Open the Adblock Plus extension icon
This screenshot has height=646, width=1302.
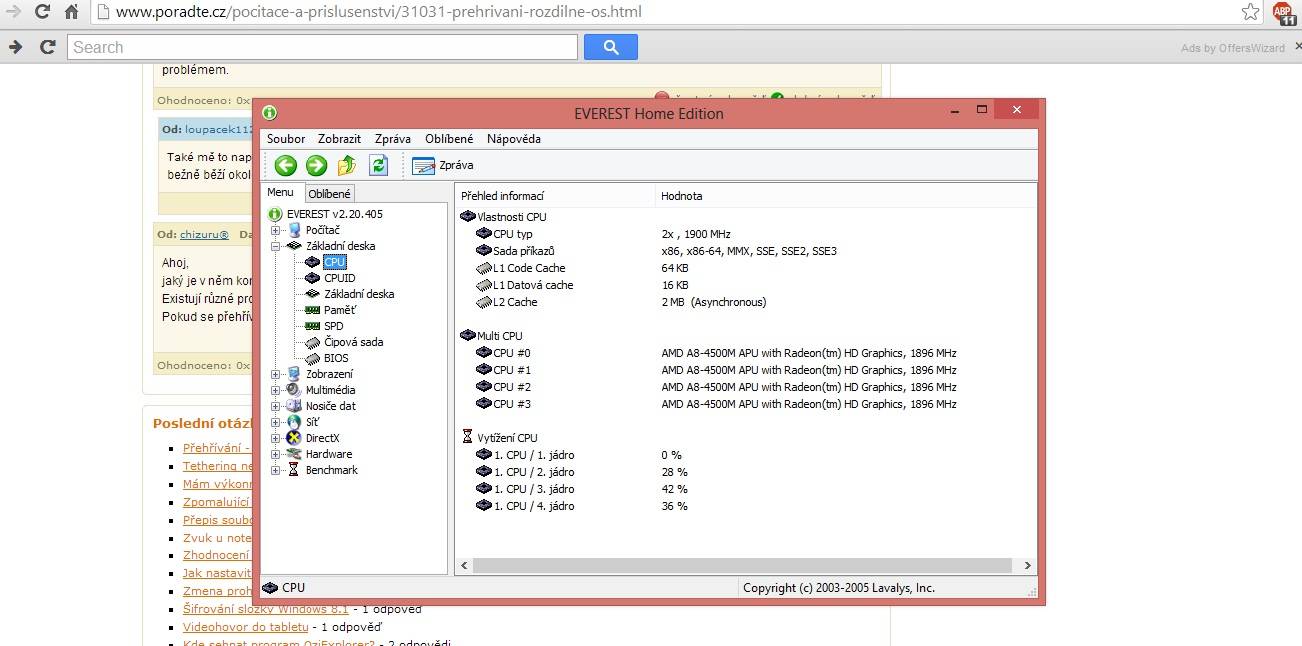(1283, 13)
